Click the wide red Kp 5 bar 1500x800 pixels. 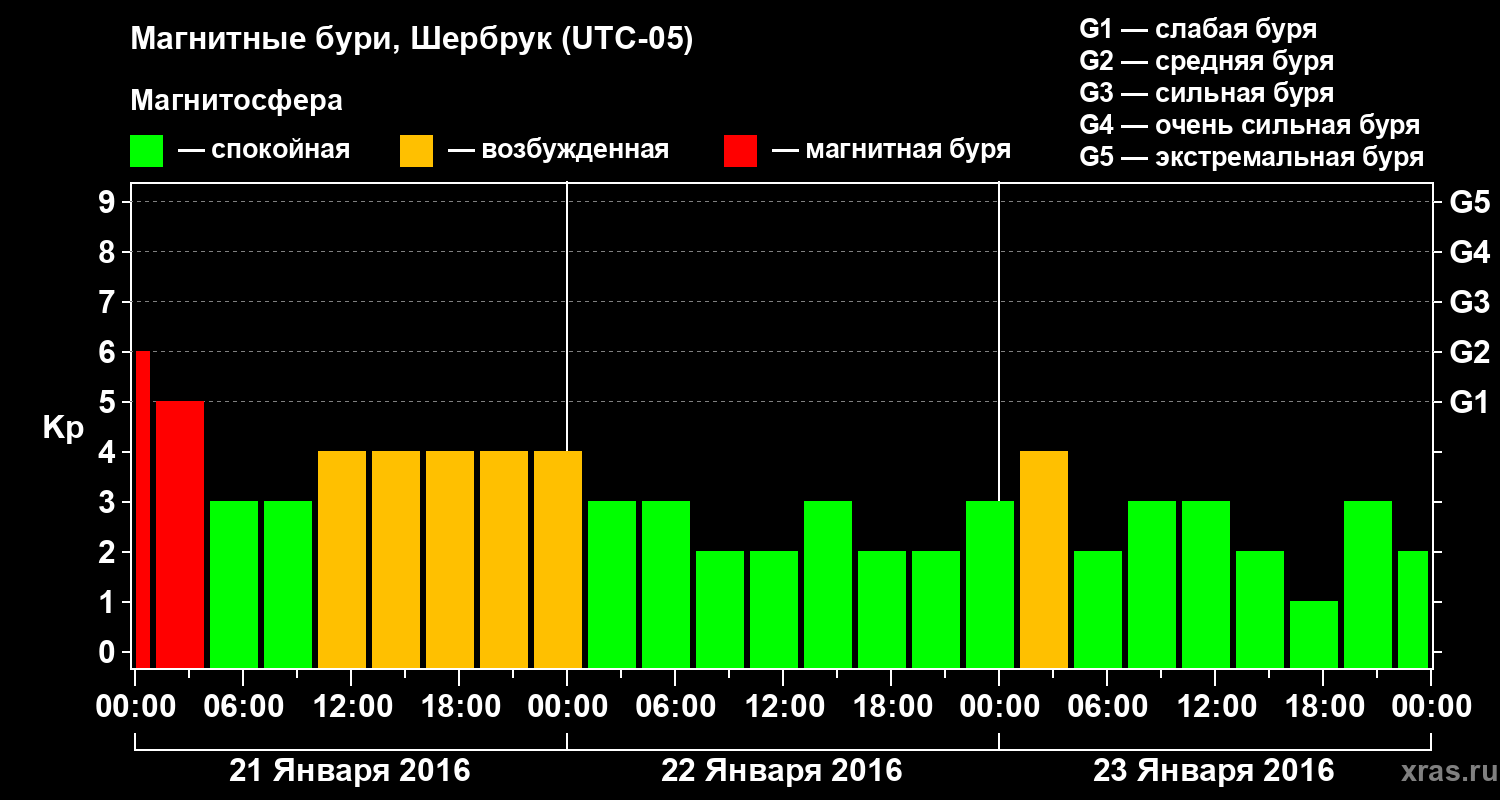(x=180, y=534)
